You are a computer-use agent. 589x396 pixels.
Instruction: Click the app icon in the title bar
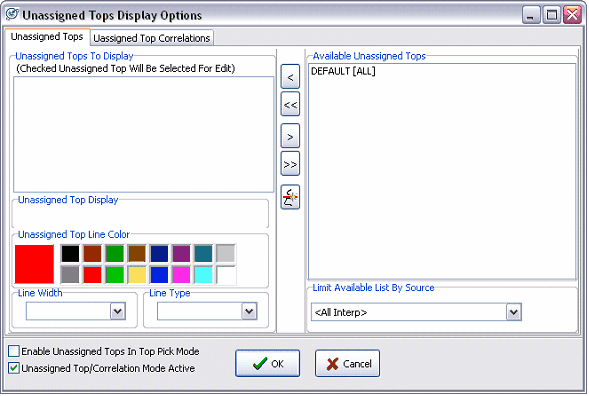click(12, 14)
